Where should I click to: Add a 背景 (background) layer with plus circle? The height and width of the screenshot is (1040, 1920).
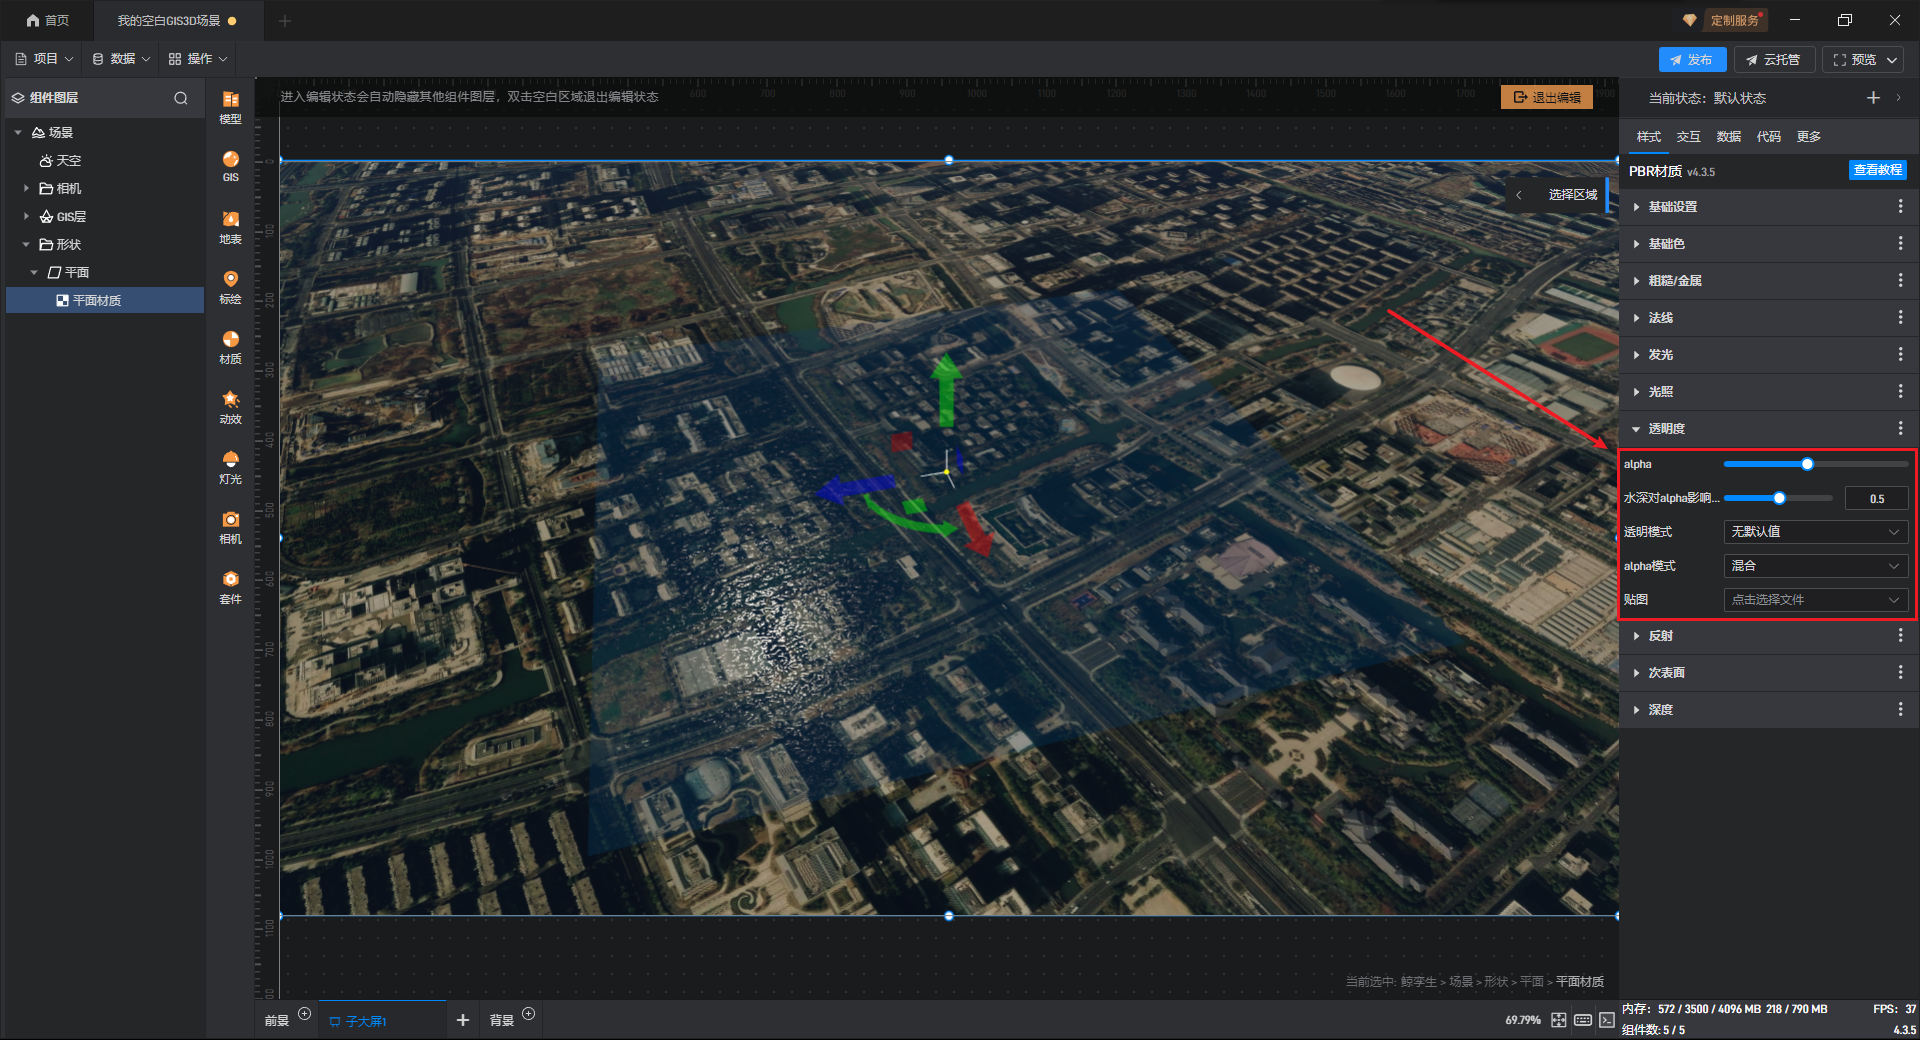[529, 1014]
